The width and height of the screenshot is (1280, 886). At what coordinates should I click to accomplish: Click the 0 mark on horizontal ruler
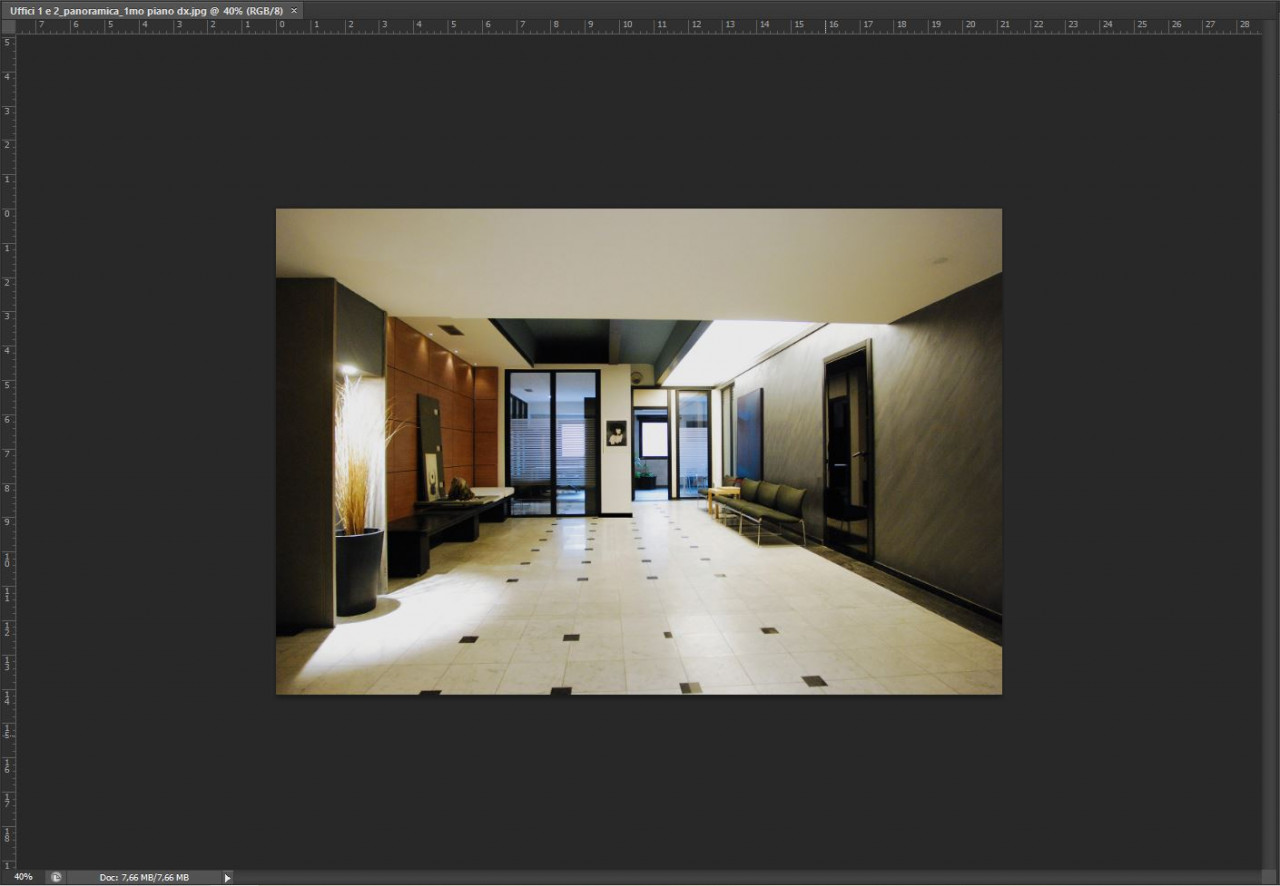point(281,26)
